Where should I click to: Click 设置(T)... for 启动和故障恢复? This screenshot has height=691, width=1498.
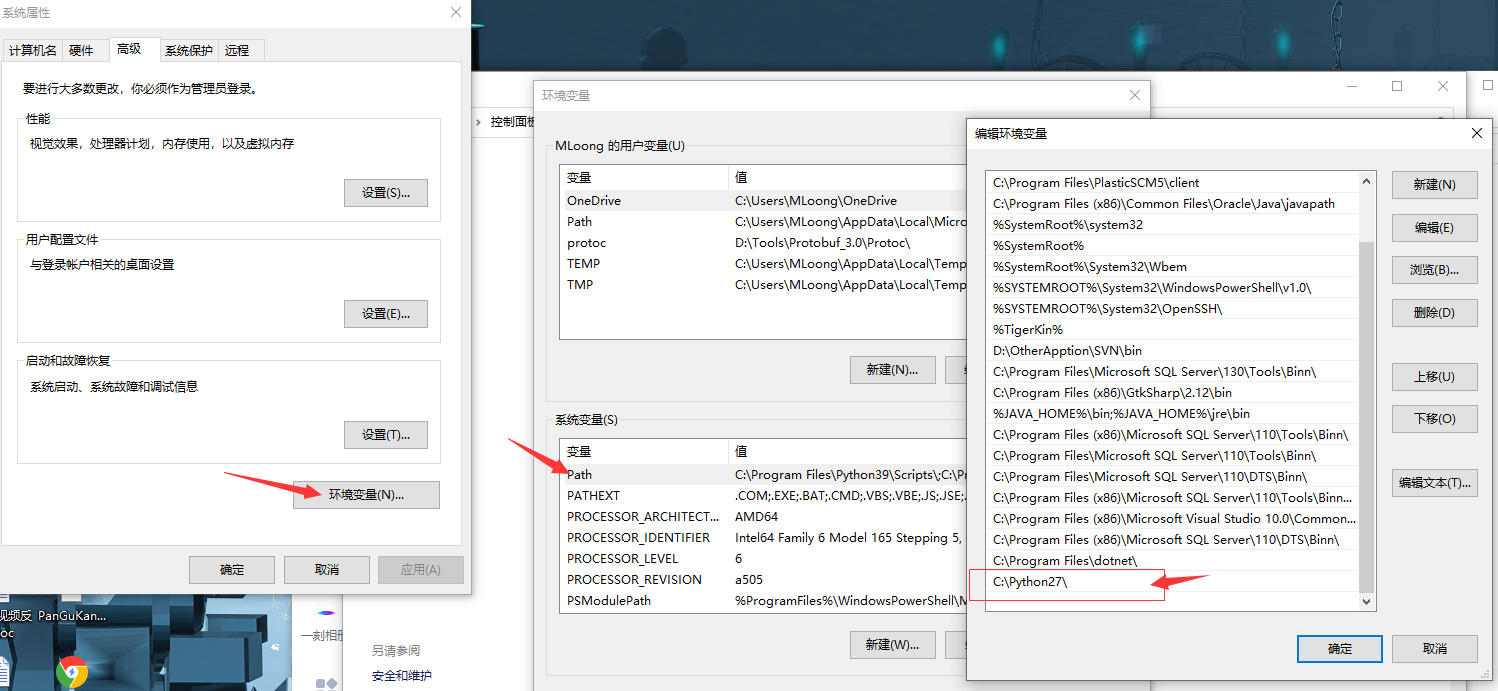pos(386,434)
